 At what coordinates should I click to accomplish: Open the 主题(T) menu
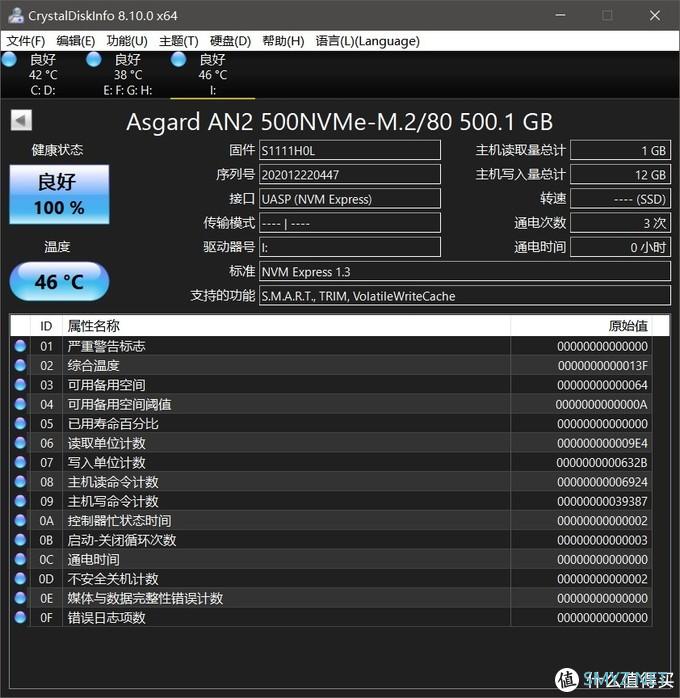click(x=178, y=41)
